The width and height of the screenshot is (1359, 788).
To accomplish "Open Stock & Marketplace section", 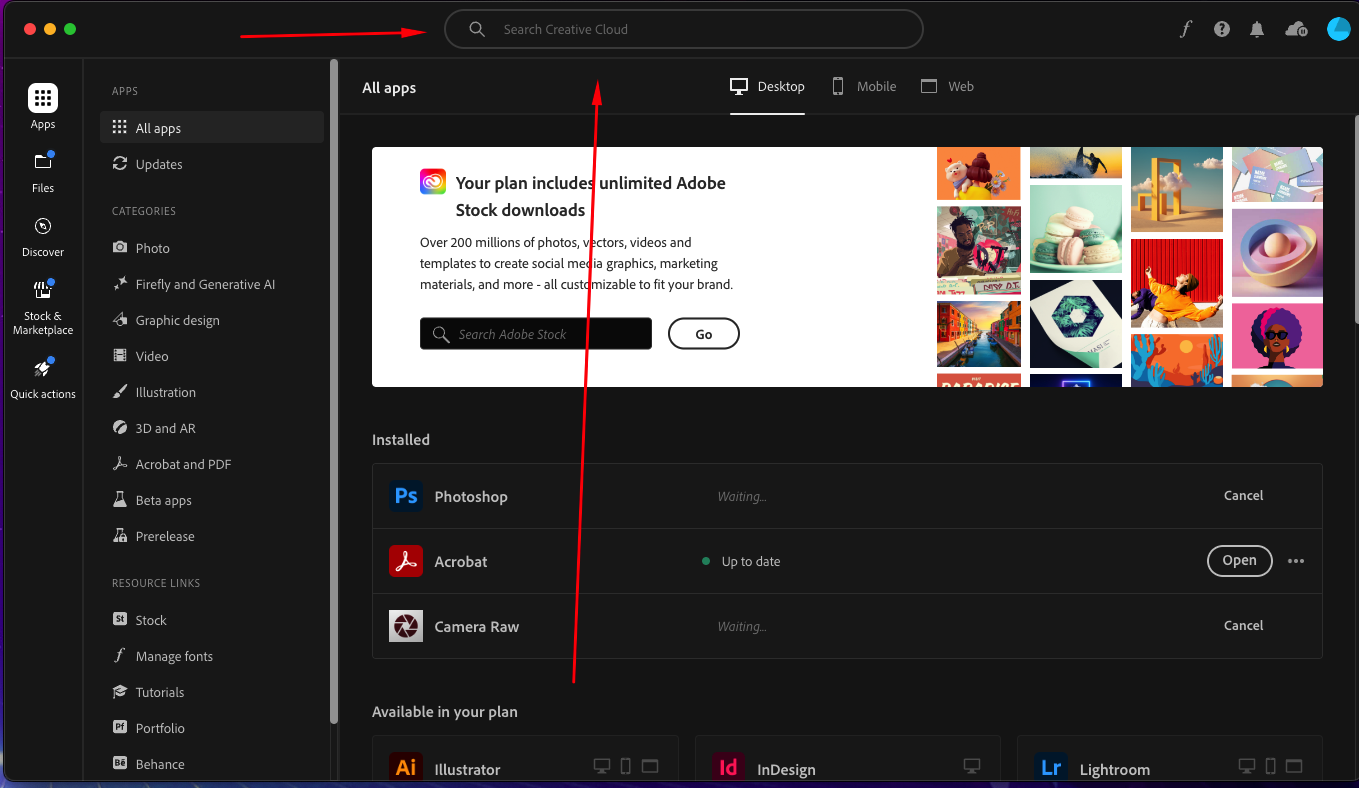I will 43,307.
